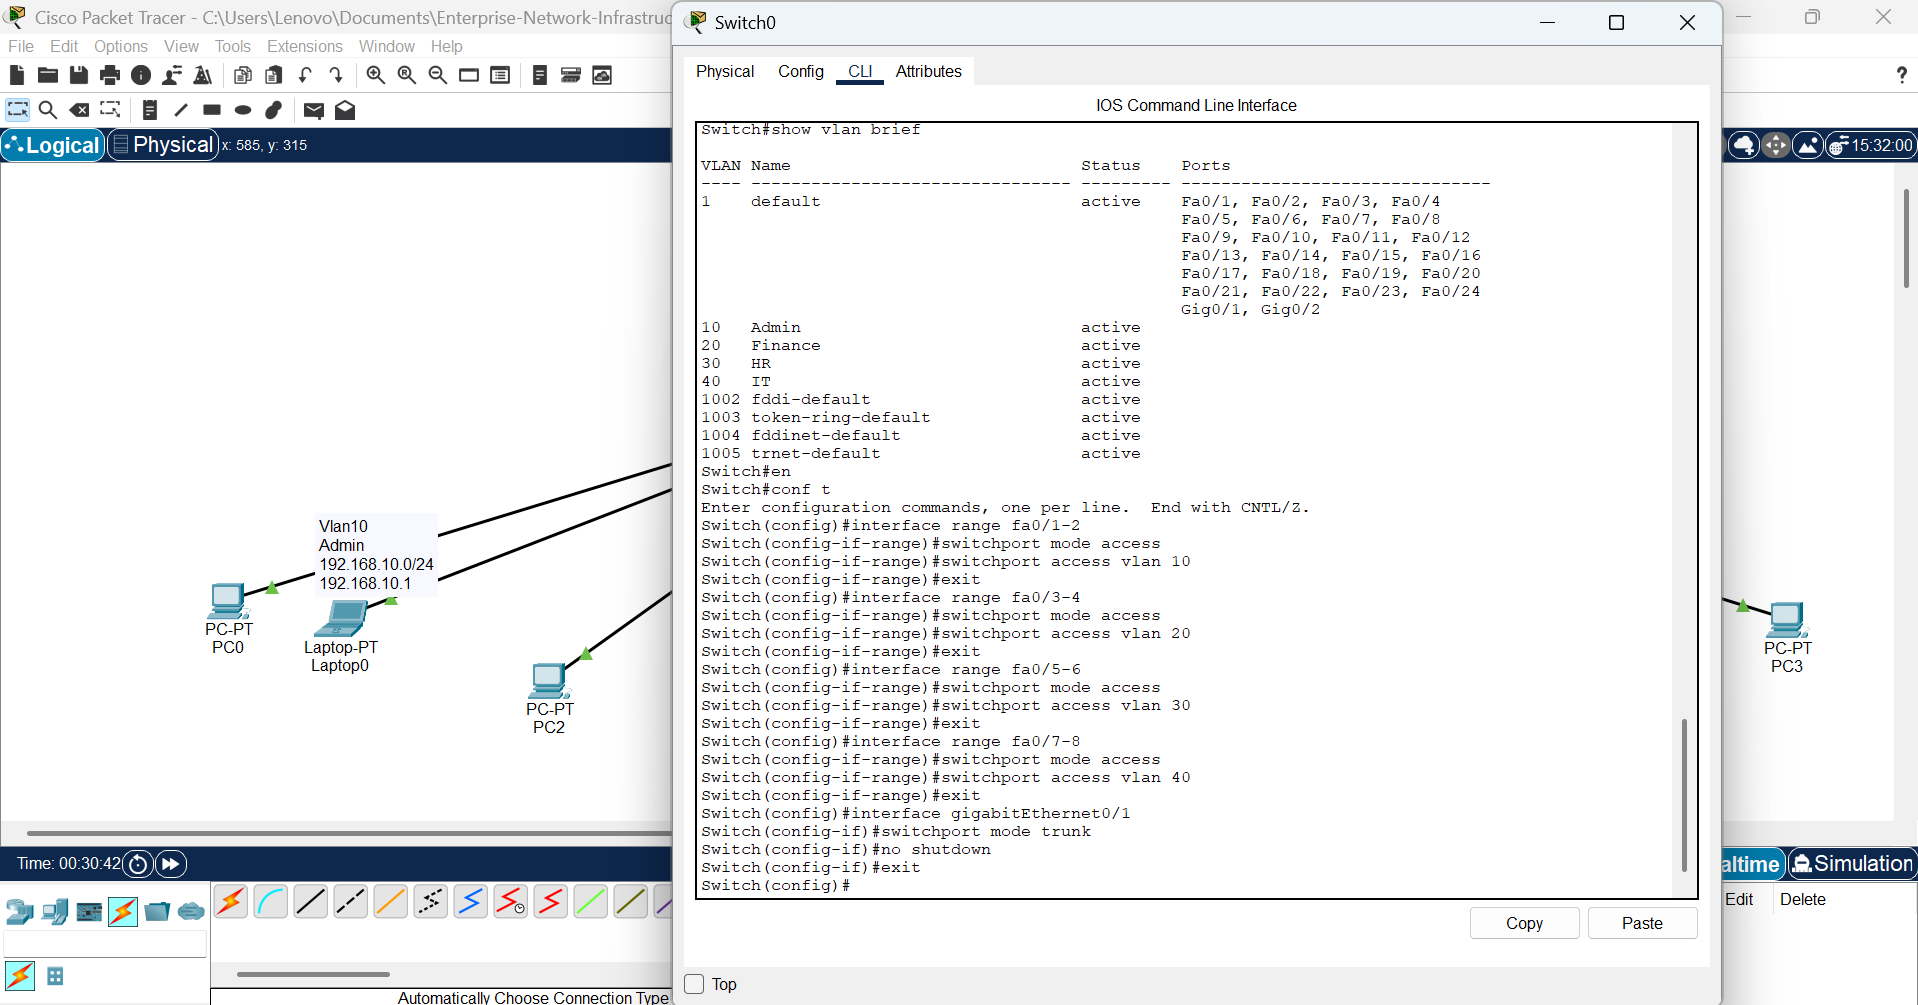
Task: Select the Place Note tool
Action: point(149,110)
